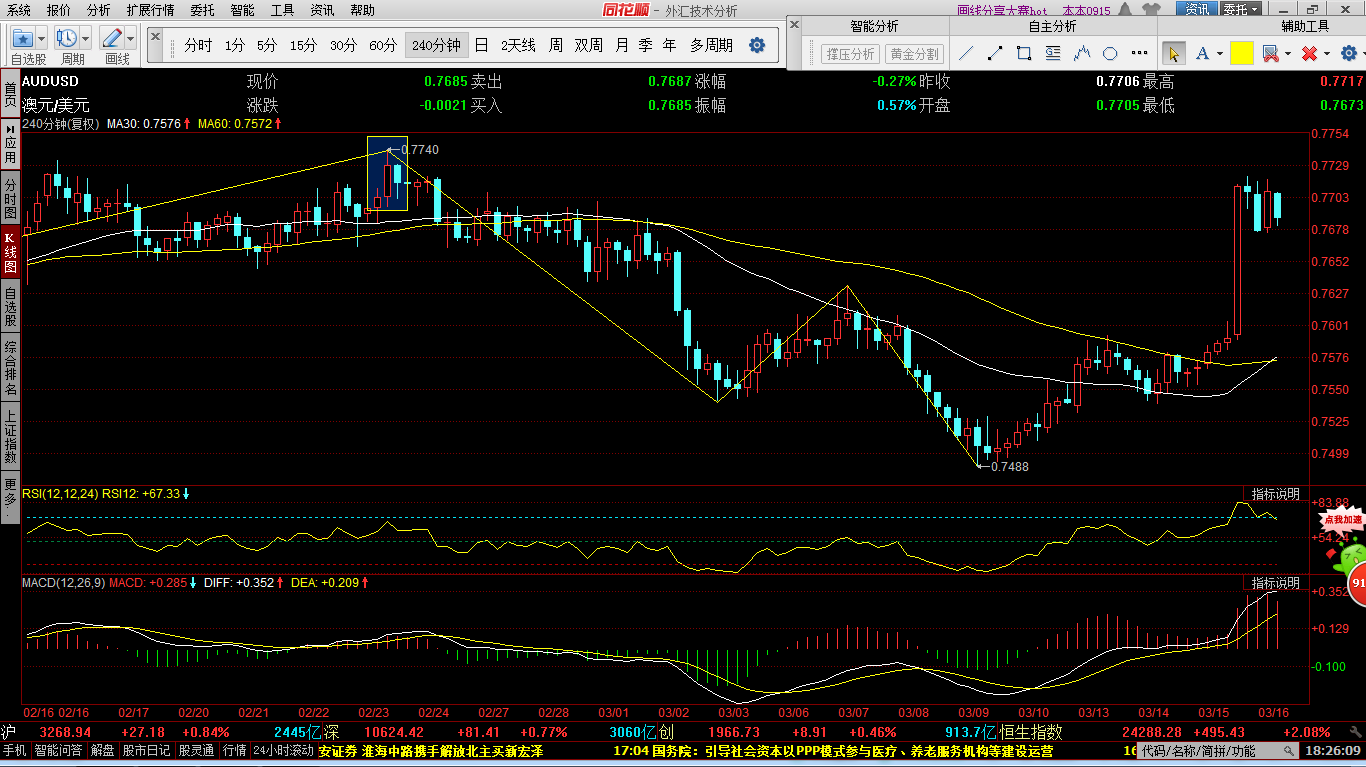Switch chart to 1分 period
The height and width of the screenshot is (767, 1366).
pos(234,45)
